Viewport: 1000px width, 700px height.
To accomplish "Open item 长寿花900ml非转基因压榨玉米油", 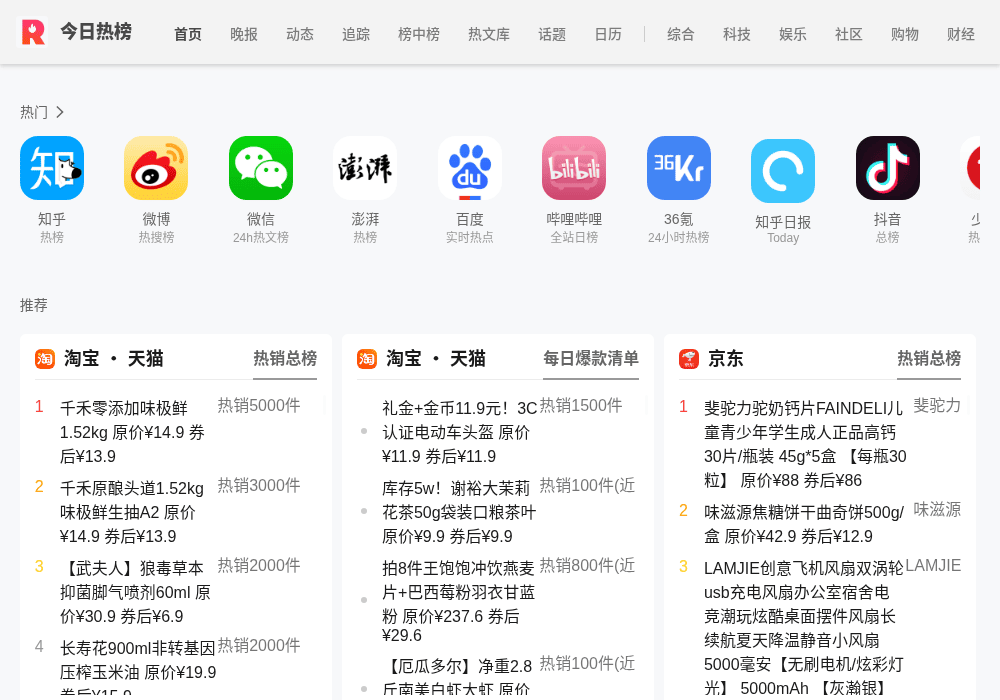I will pos(138,669).
